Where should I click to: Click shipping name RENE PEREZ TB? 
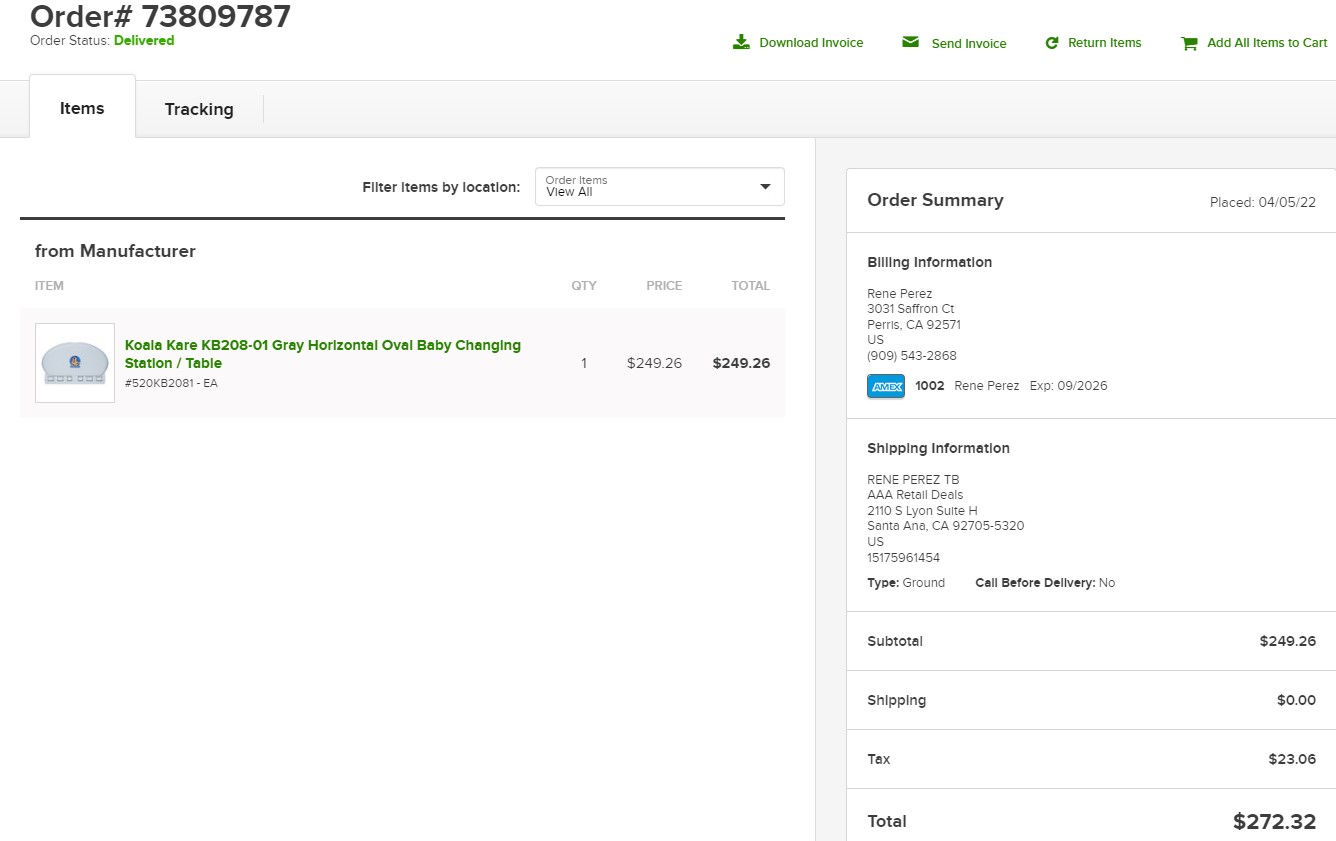pos(913,480)
